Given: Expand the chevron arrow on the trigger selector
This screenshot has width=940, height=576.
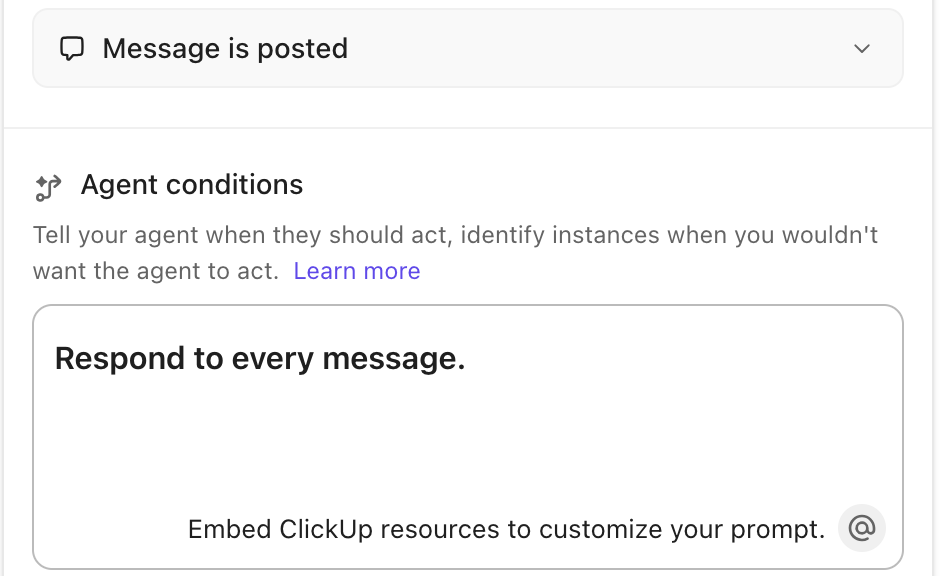Looking at the screenshot, I should [862, 49].
